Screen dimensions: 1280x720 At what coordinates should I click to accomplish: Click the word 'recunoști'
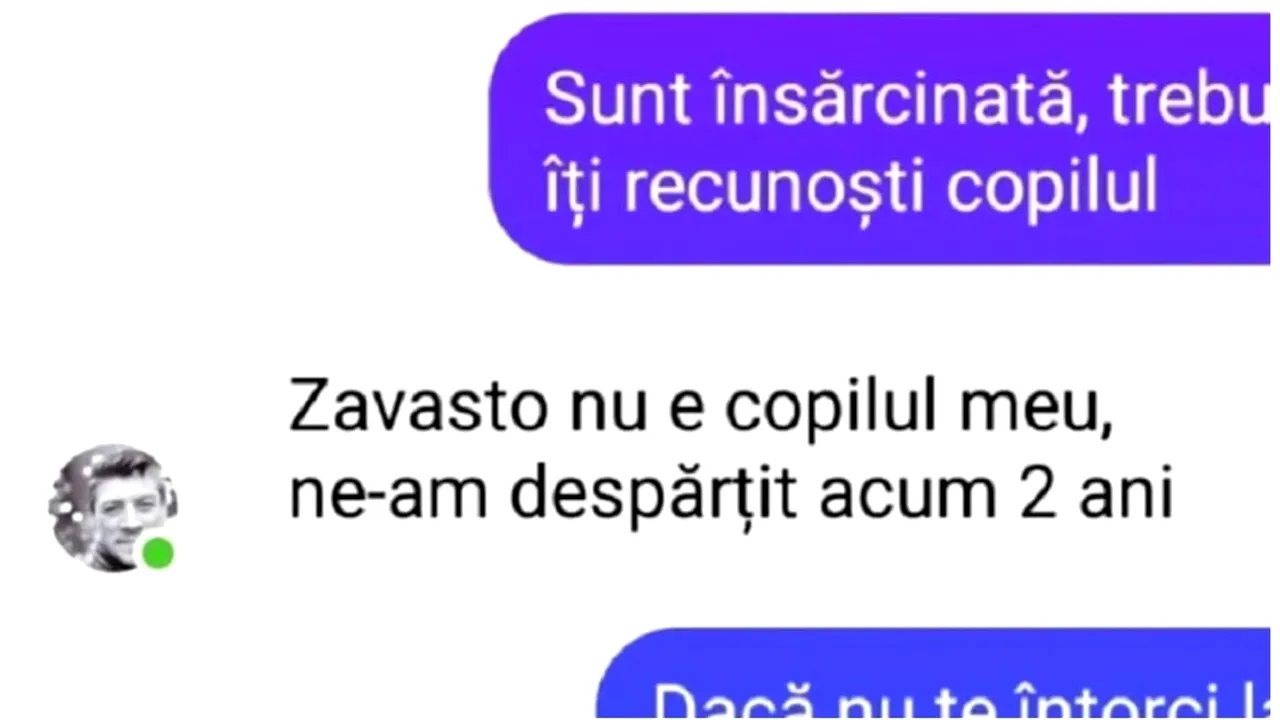(775, 187)
